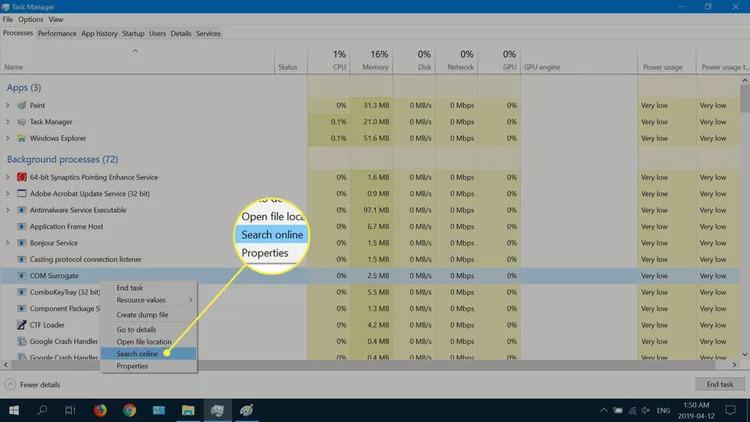Open the Options menu
Screen dimensions: 750x422
[31, 20]
